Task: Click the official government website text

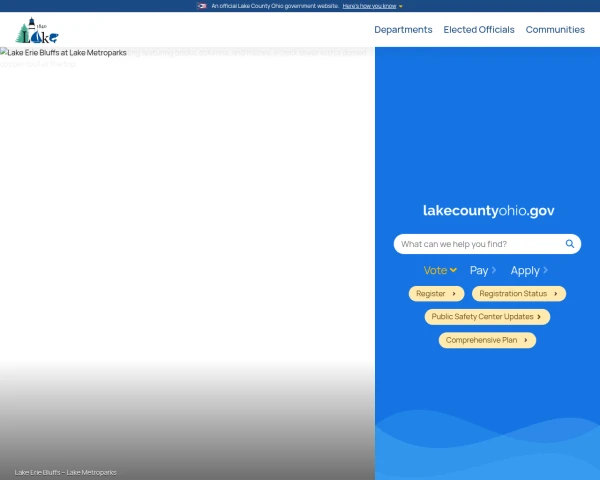Action: pos(275,6)
